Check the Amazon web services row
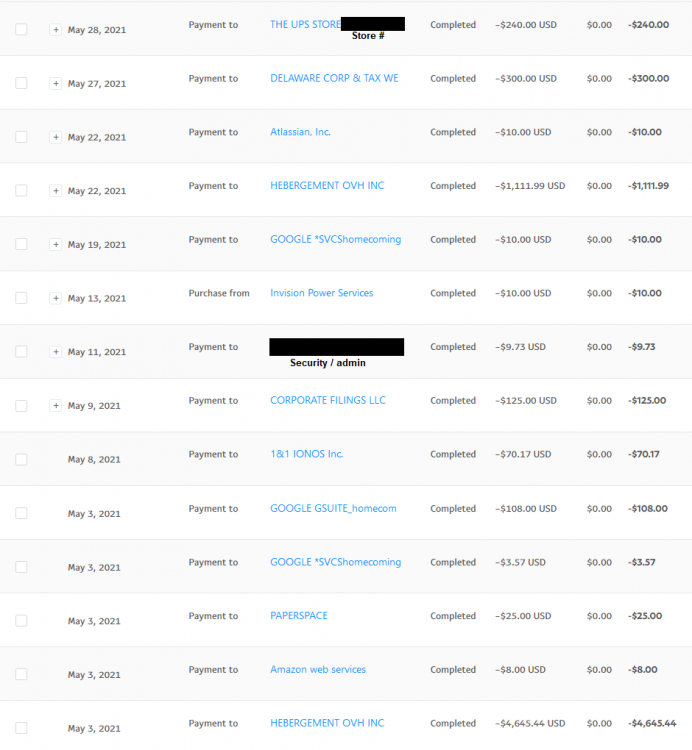The width and height of the screenshot is (692, 750). tap(21, 674)
